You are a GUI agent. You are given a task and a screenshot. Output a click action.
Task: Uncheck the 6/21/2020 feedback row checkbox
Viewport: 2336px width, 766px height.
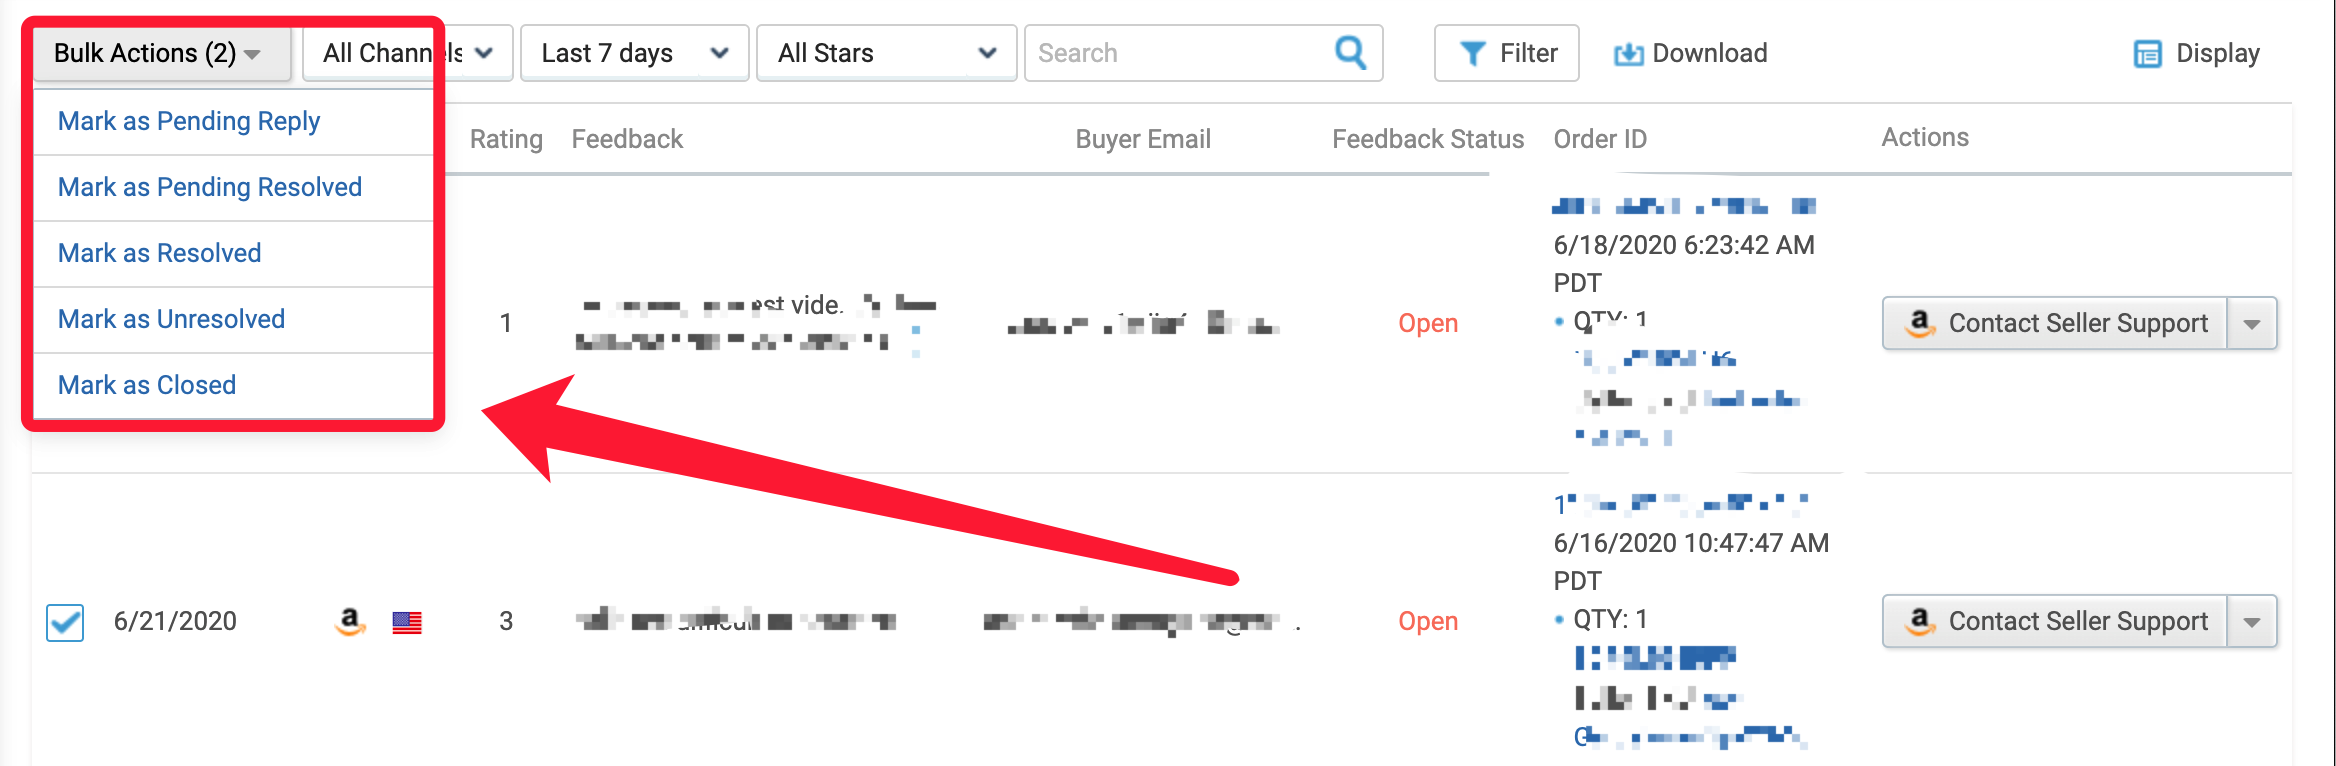coord(65,622)
